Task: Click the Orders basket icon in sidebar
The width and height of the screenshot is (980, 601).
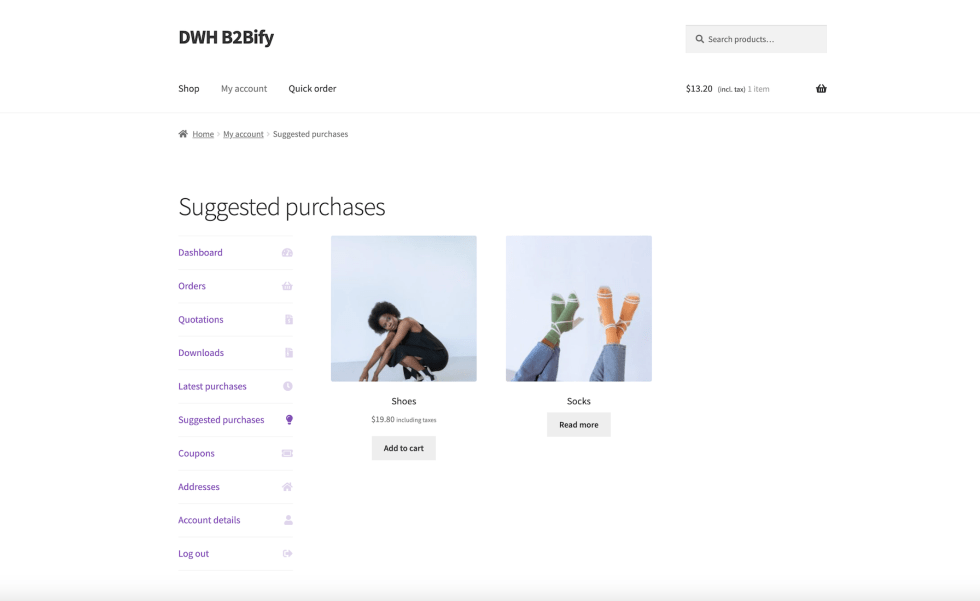Action: [287, 286]
